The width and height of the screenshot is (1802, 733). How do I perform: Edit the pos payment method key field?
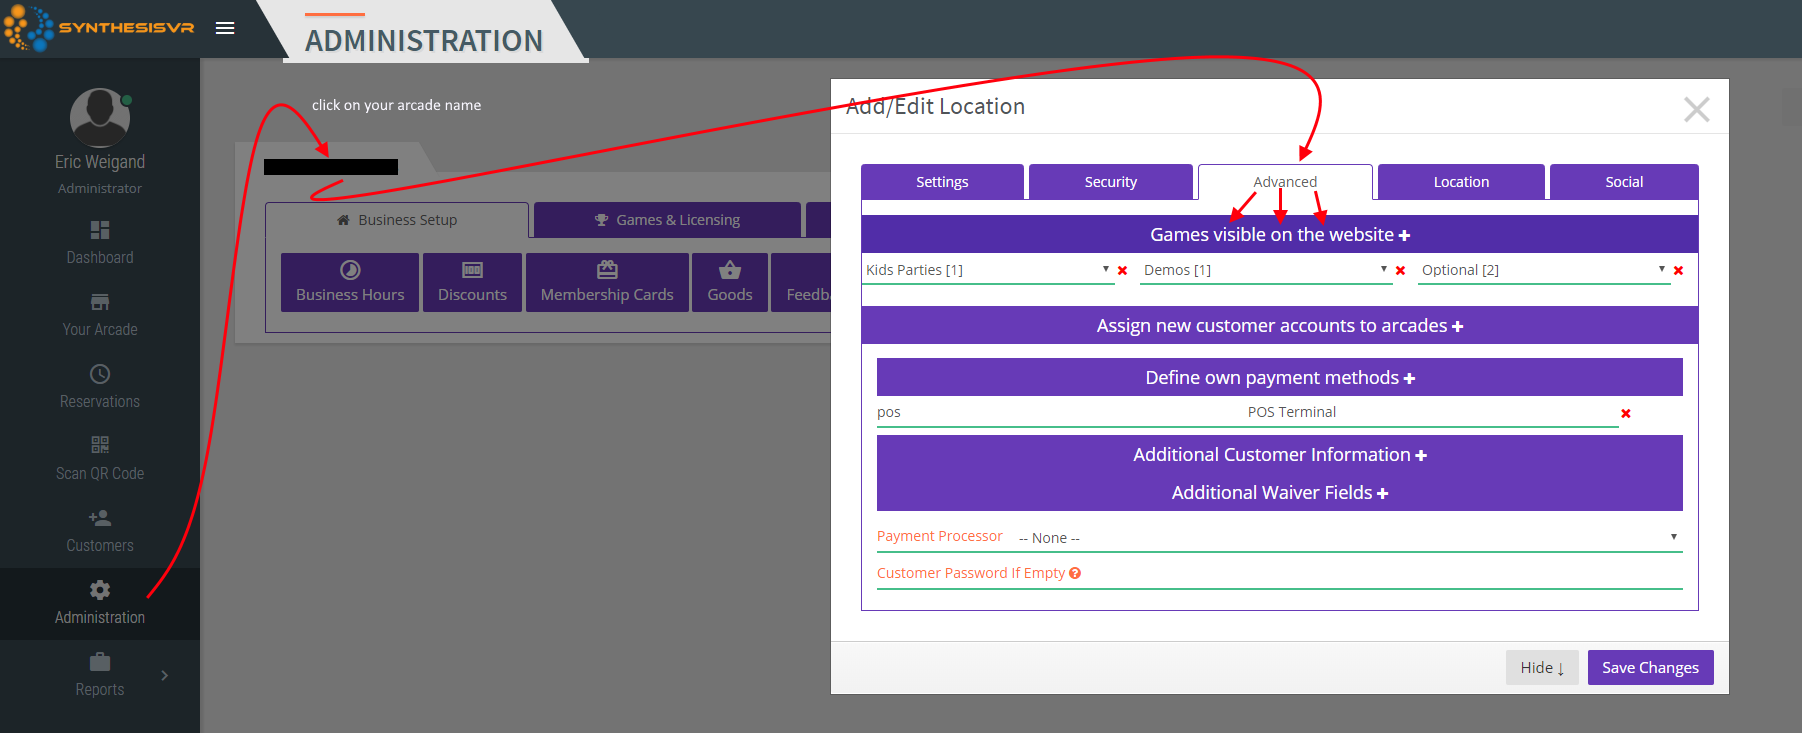click(x=1060, y=413)
